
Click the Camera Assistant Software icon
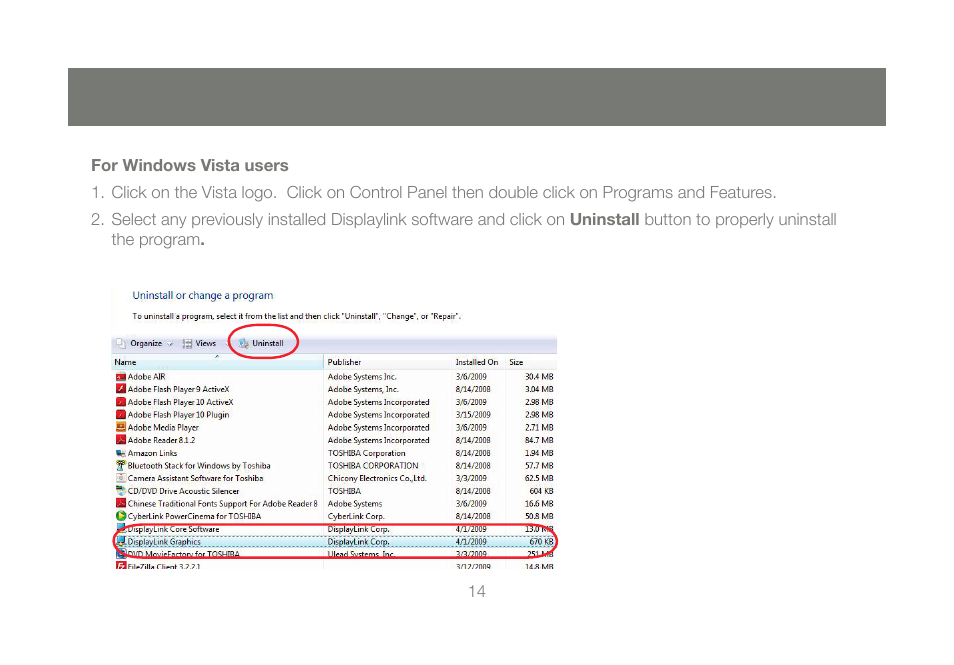120,478
